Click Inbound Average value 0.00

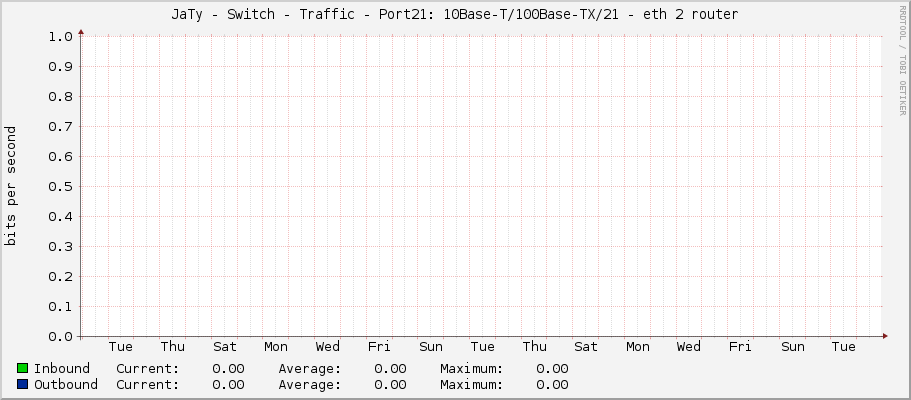tap(390, 369)
